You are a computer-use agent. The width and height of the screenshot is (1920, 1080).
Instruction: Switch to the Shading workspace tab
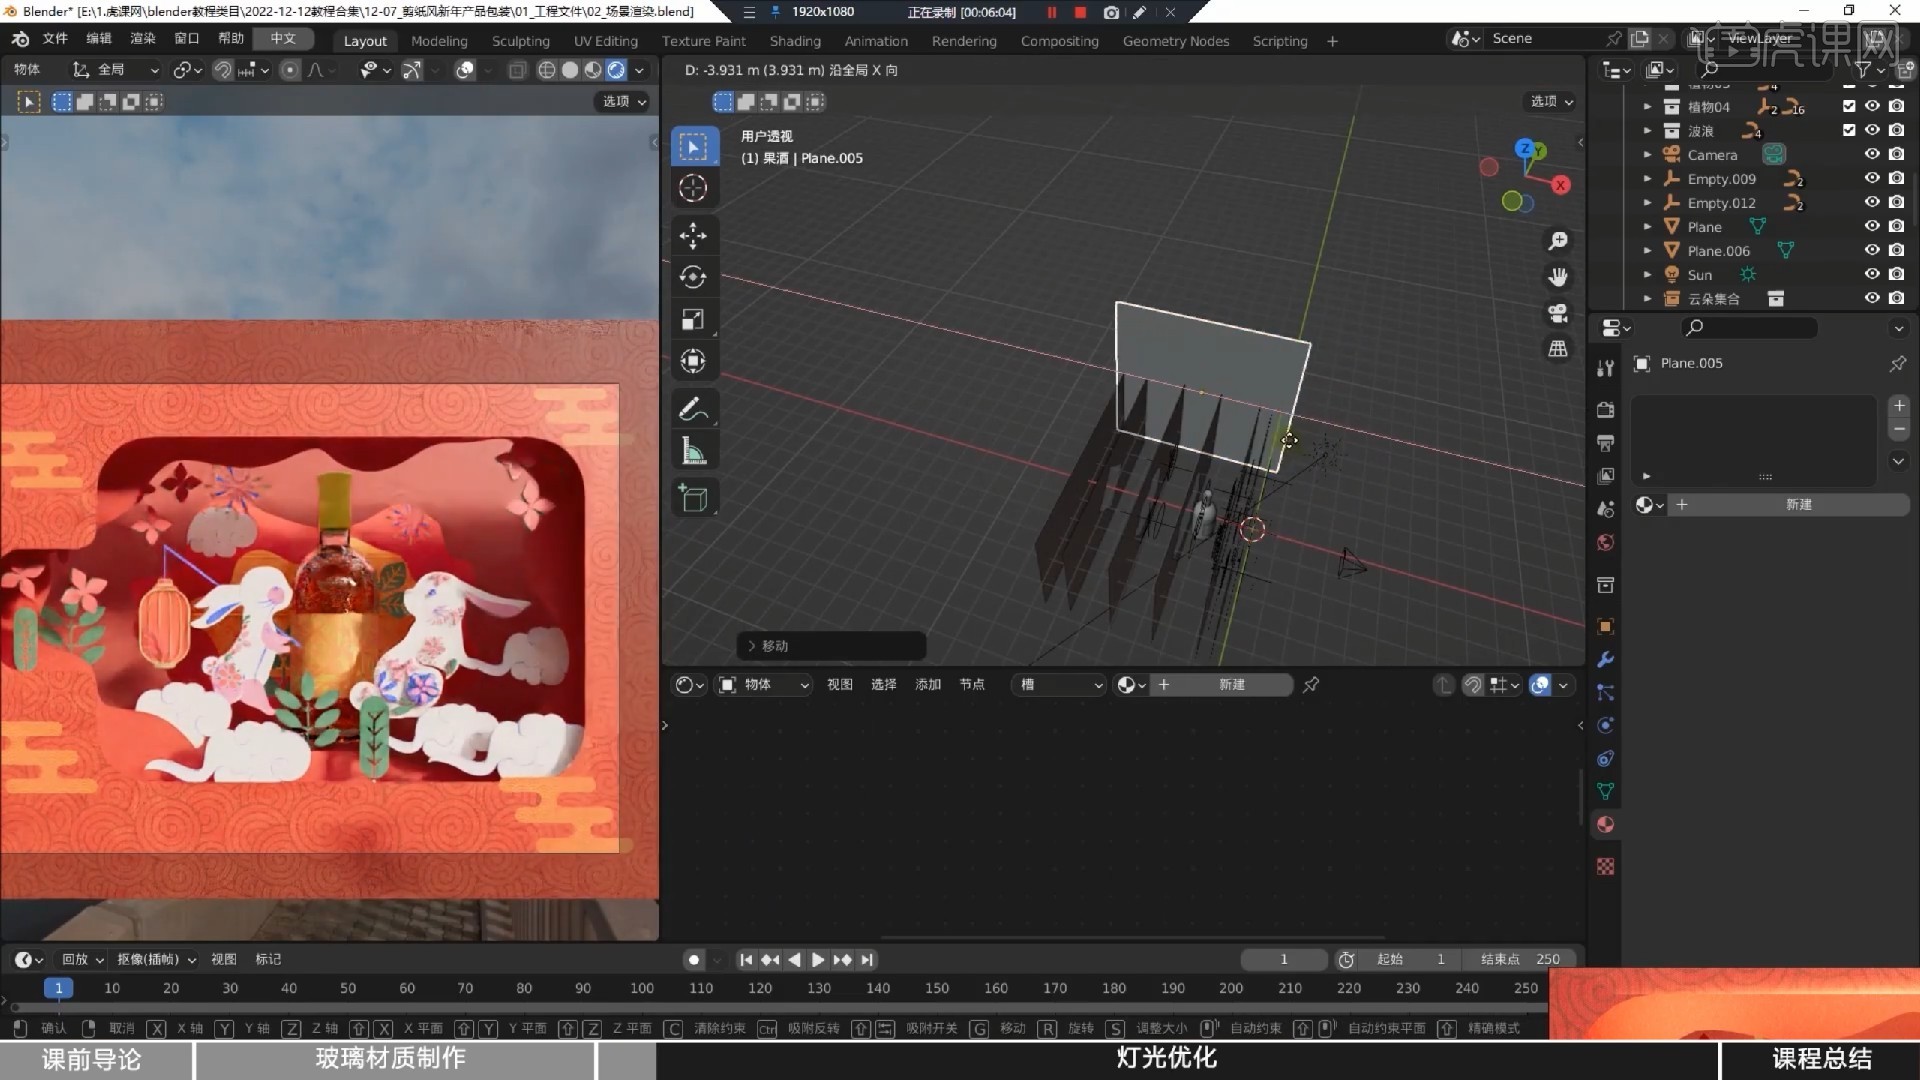click(795, 41)
